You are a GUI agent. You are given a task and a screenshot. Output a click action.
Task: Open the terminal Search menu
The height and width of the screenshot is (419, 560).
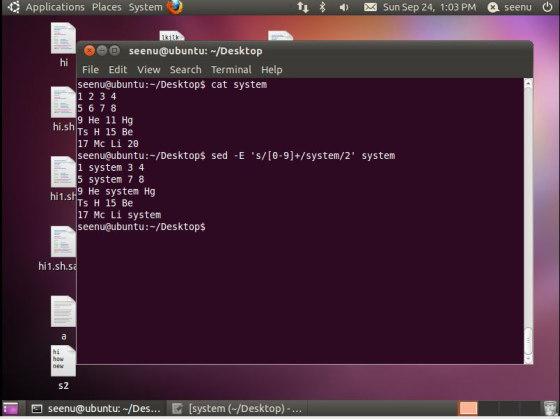coord(185,70)
